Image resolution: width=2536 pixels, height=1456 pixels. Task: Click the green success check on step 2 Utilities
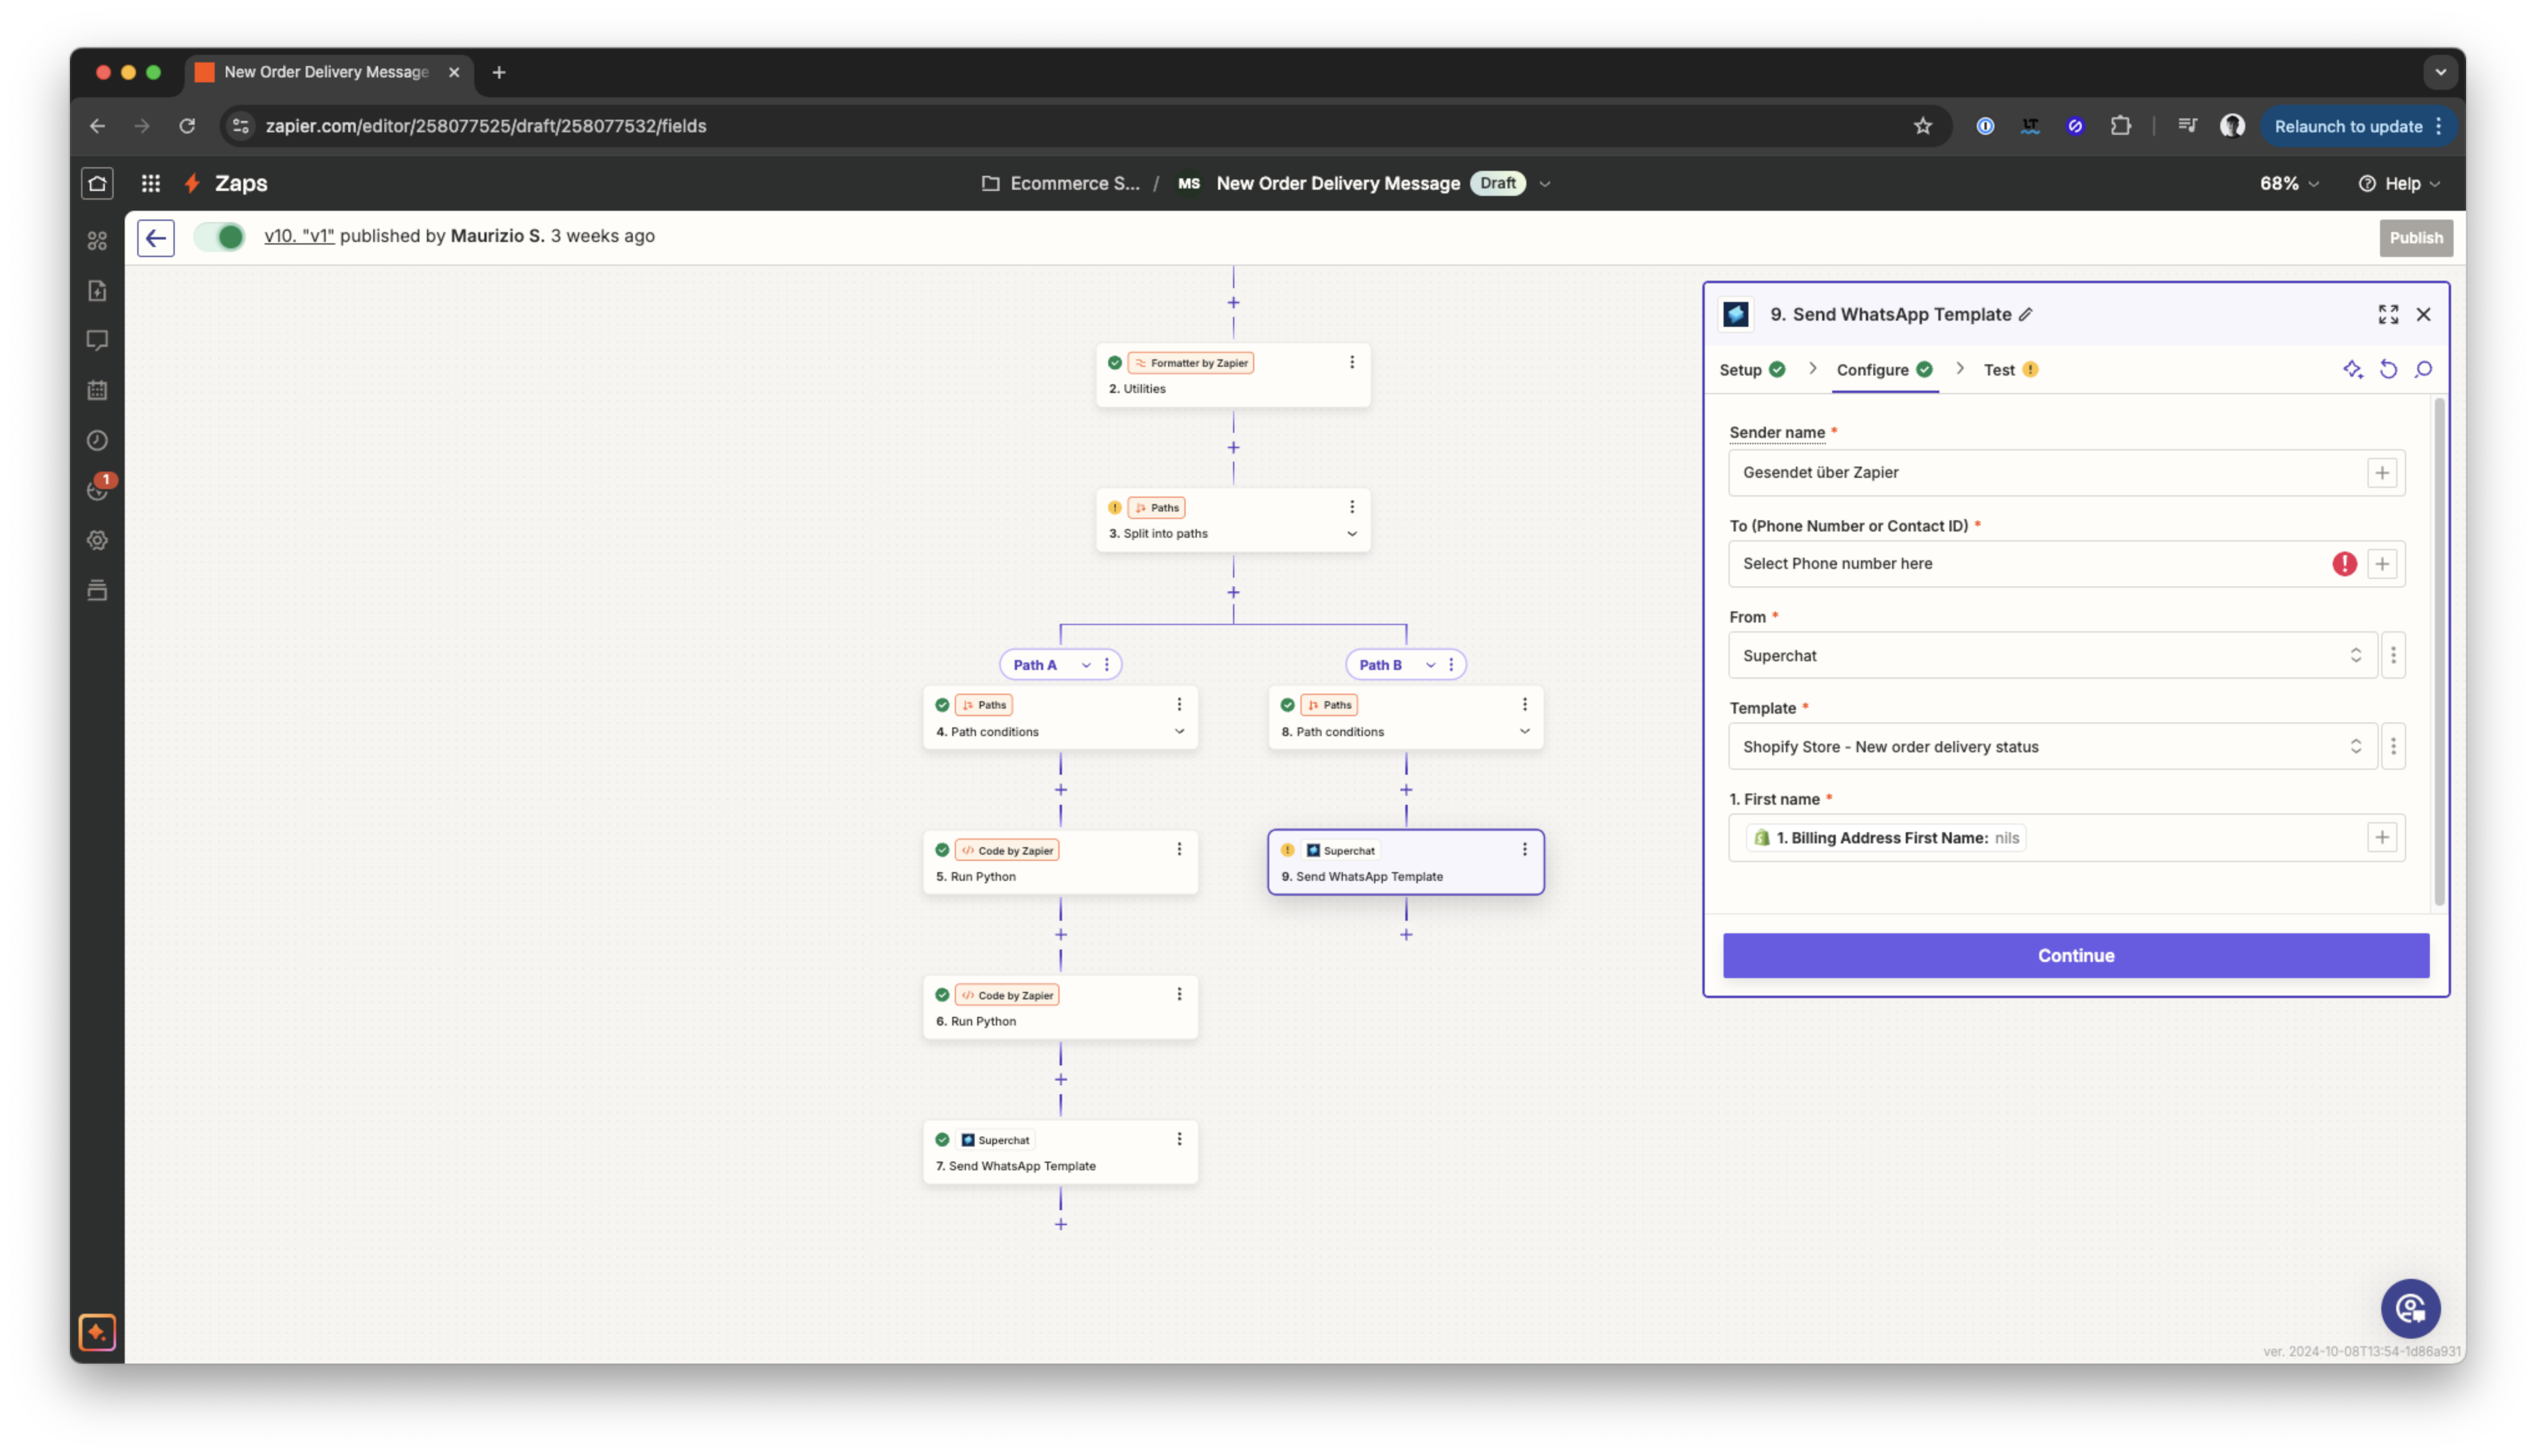point(1114,363)
